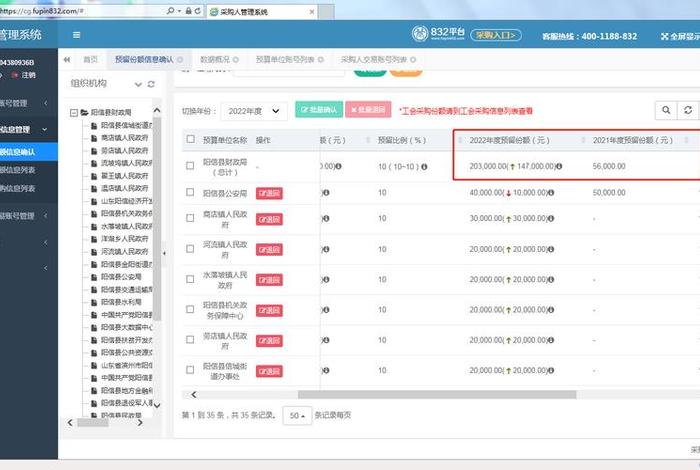Switch to the 数据概况 tab
Viewport: 700px width, 470px height.
pyautogui.click(x=215, y=59)
